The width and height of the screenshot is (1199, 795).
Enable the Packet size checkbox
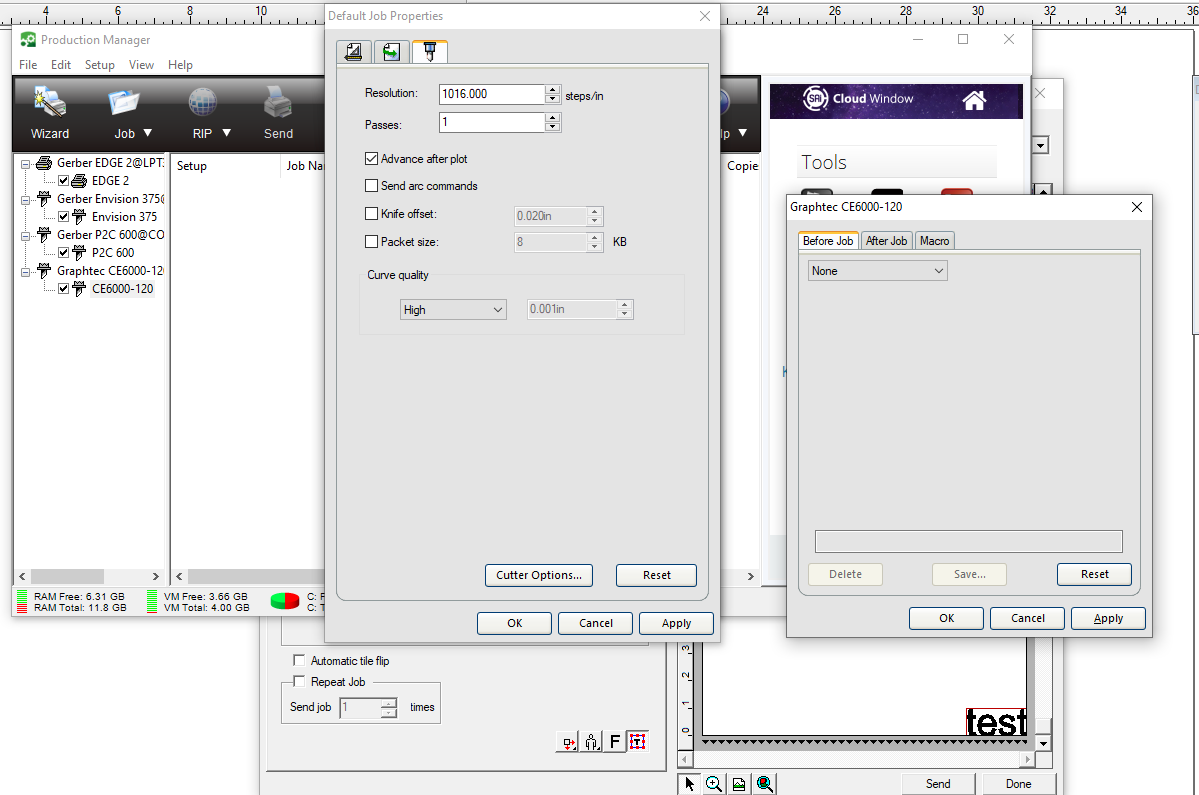tap(372, 242)
